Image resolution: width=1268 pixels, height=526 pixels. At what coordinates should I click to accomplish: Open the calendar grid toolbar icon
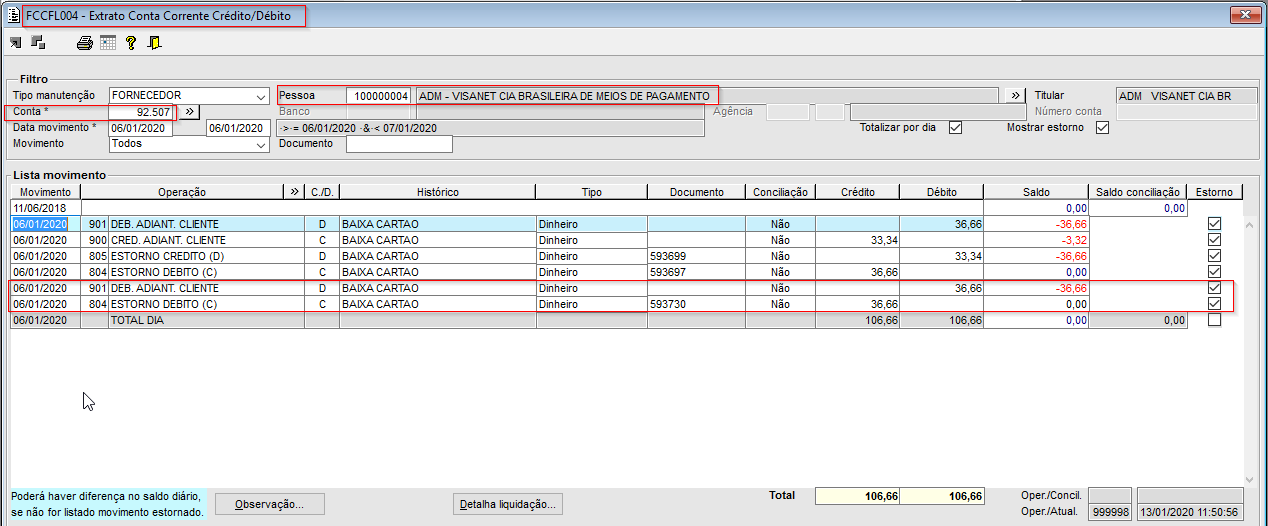click(108, 43)
